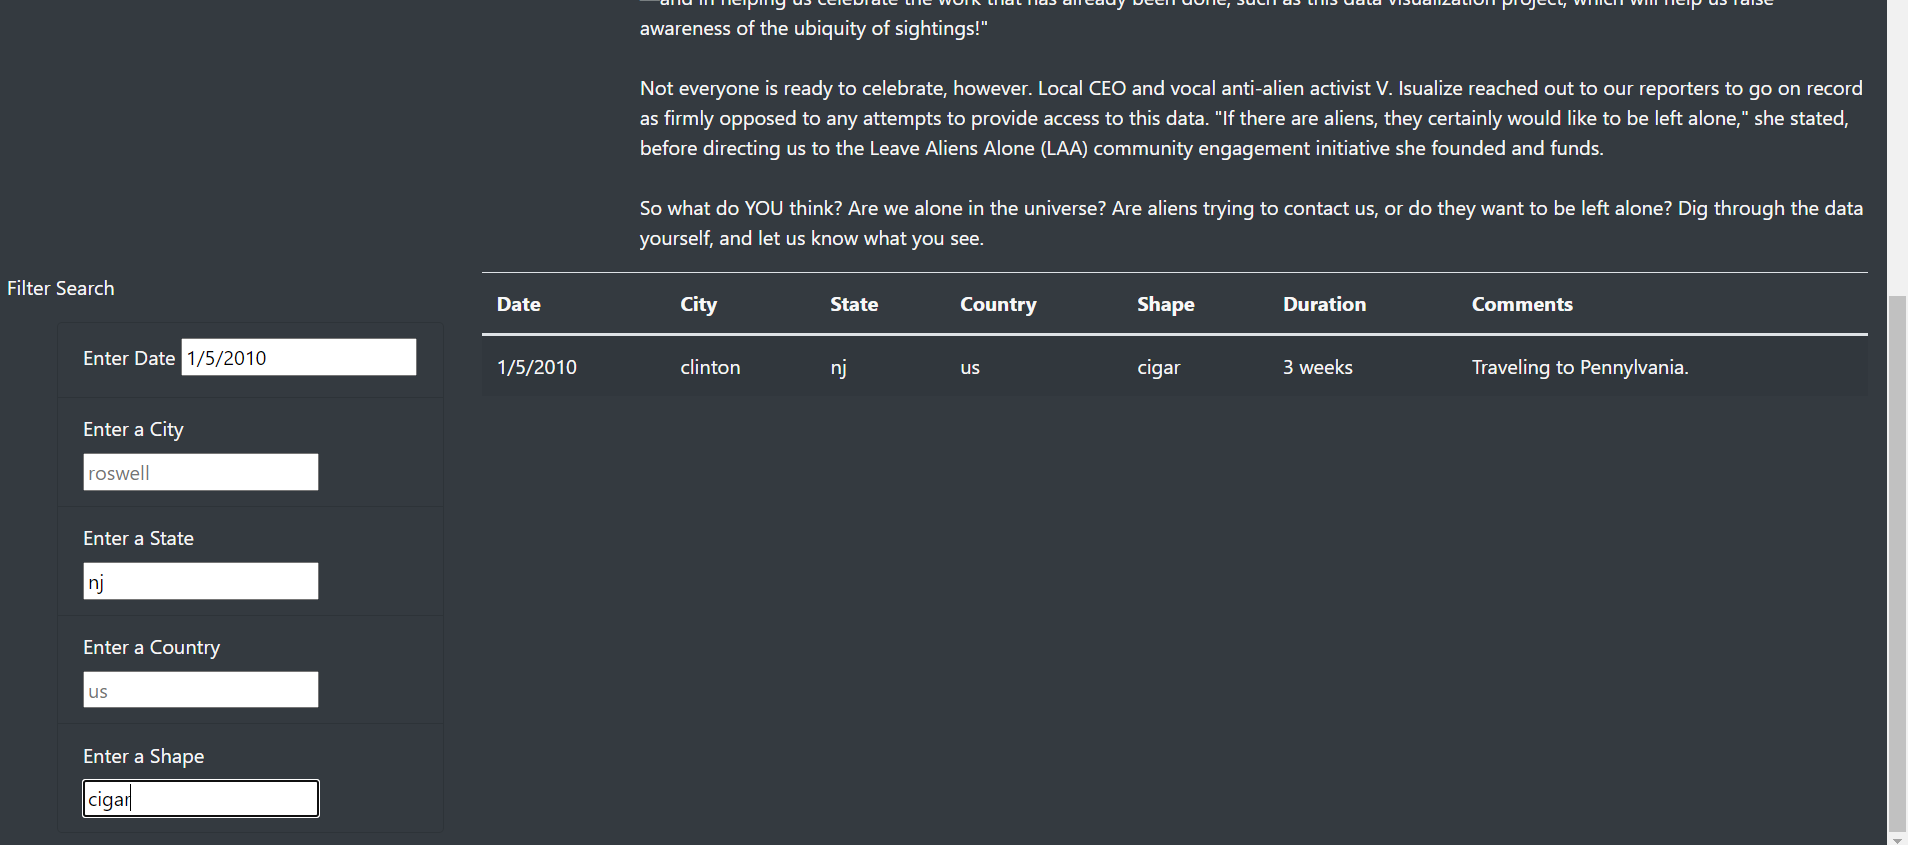Focus the Enter a City text box
This screenshot has height=845, width=1908.
pyautogui.click(x=201, y=472)
